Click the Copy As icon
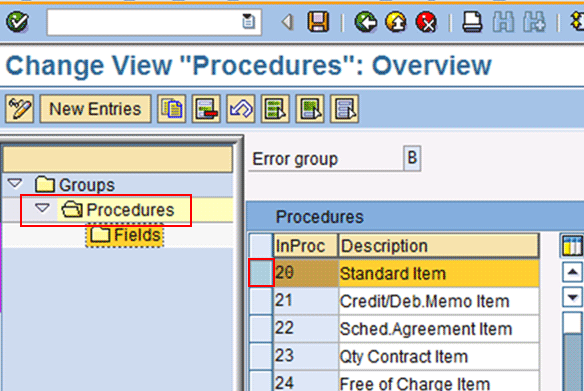 [x=172, y=109]
